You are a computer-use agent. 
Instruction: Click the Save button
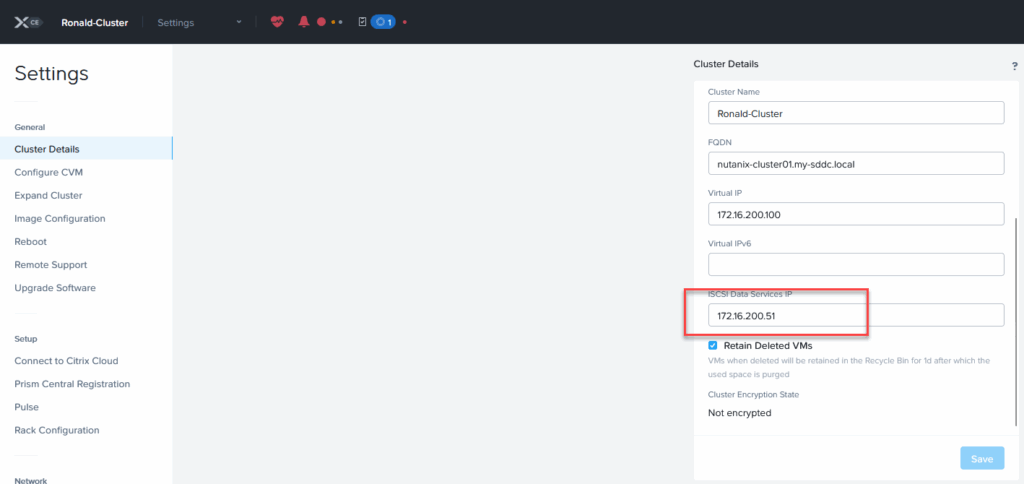point(981,459)
